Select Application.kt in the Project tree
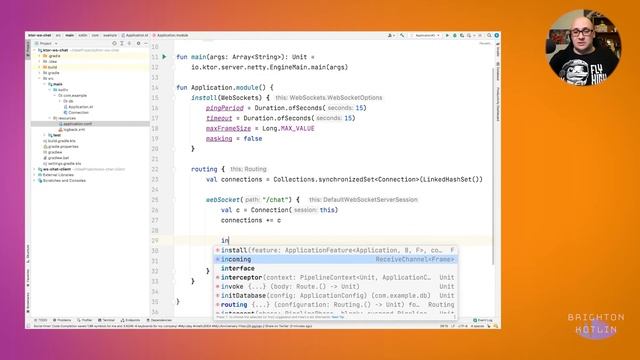 click(78, 107)
